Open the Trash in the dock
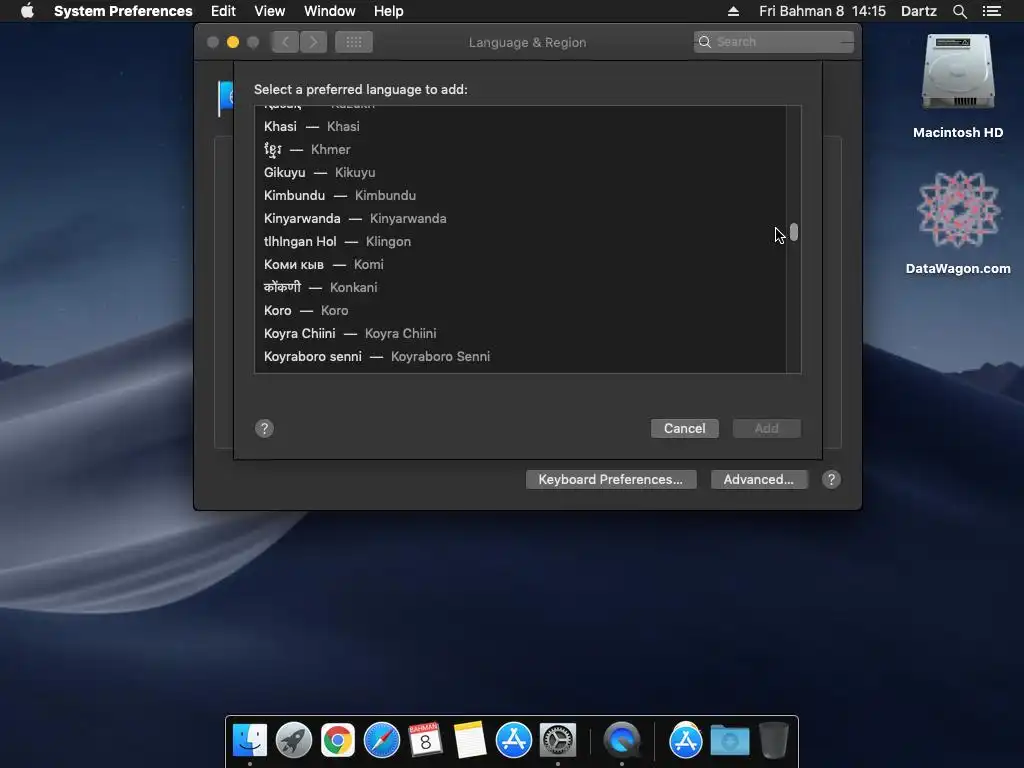Image resolution: width=1024 pixels, height=768 pixels. click(774, 740)
